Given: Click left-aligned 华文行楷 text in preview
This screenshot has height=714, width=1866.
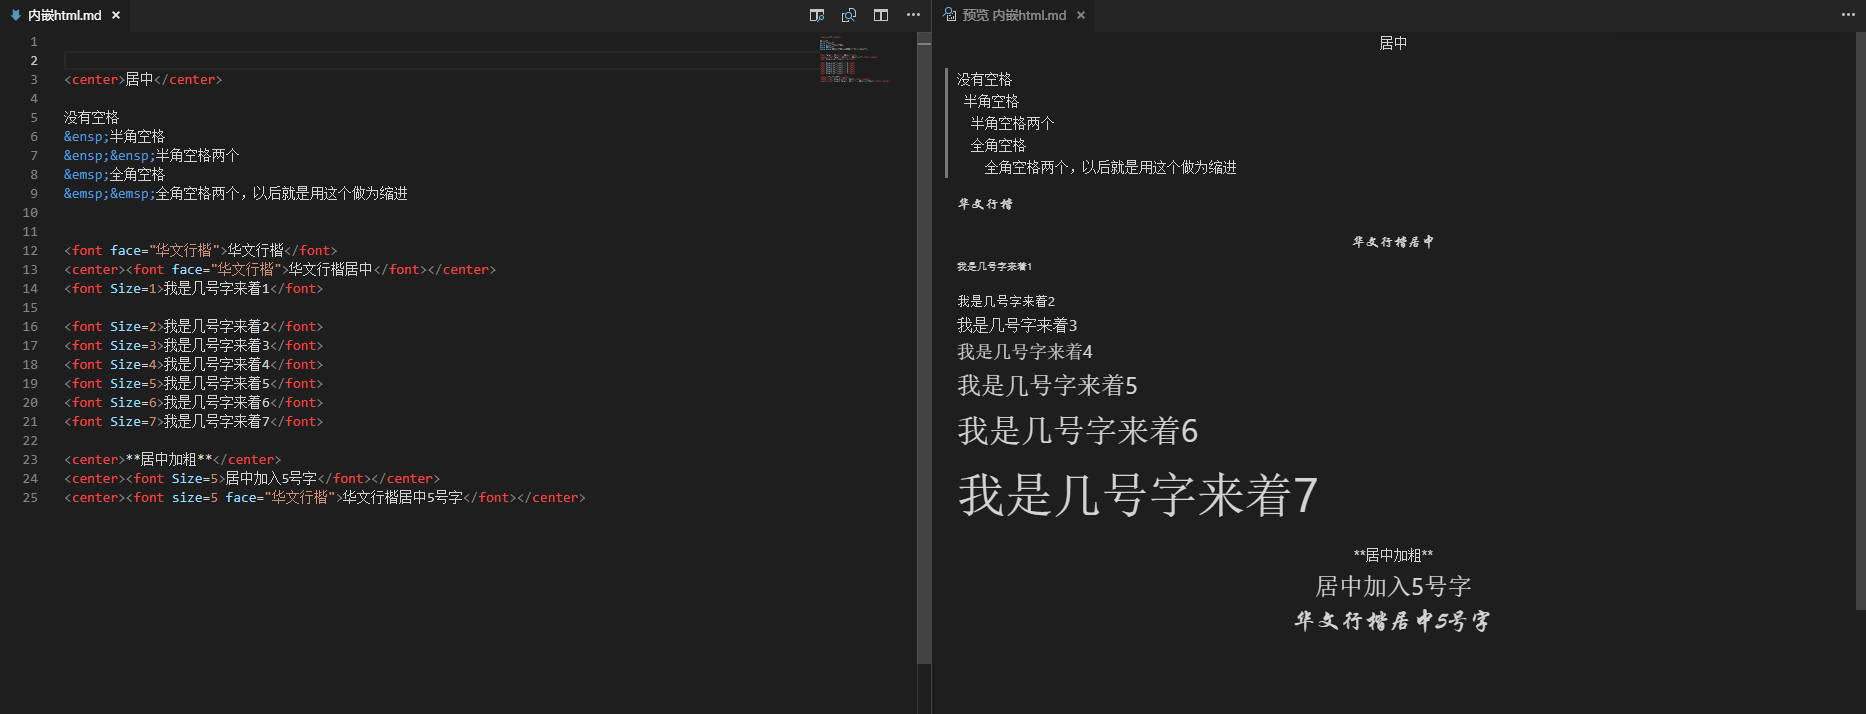Looking at the screenshot, I should [985, 204].
